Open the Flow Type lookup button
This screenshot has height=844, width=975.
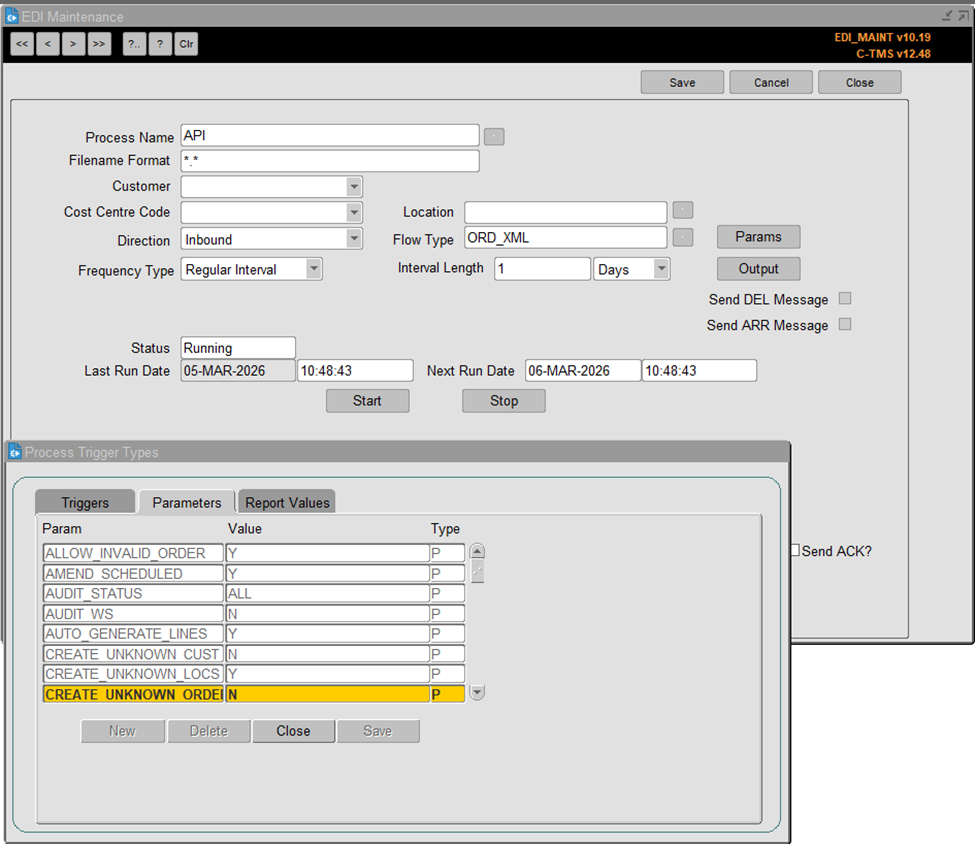pos(683,239)
